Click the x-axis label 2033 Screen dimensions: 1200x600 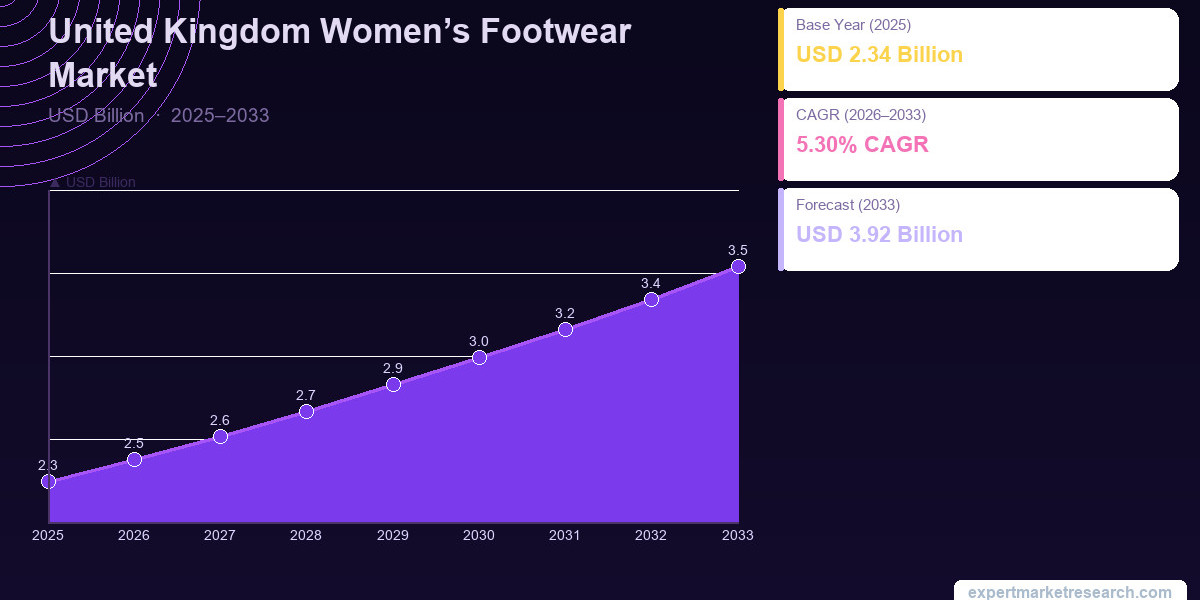pyautogui.click(x=738, y=536)
